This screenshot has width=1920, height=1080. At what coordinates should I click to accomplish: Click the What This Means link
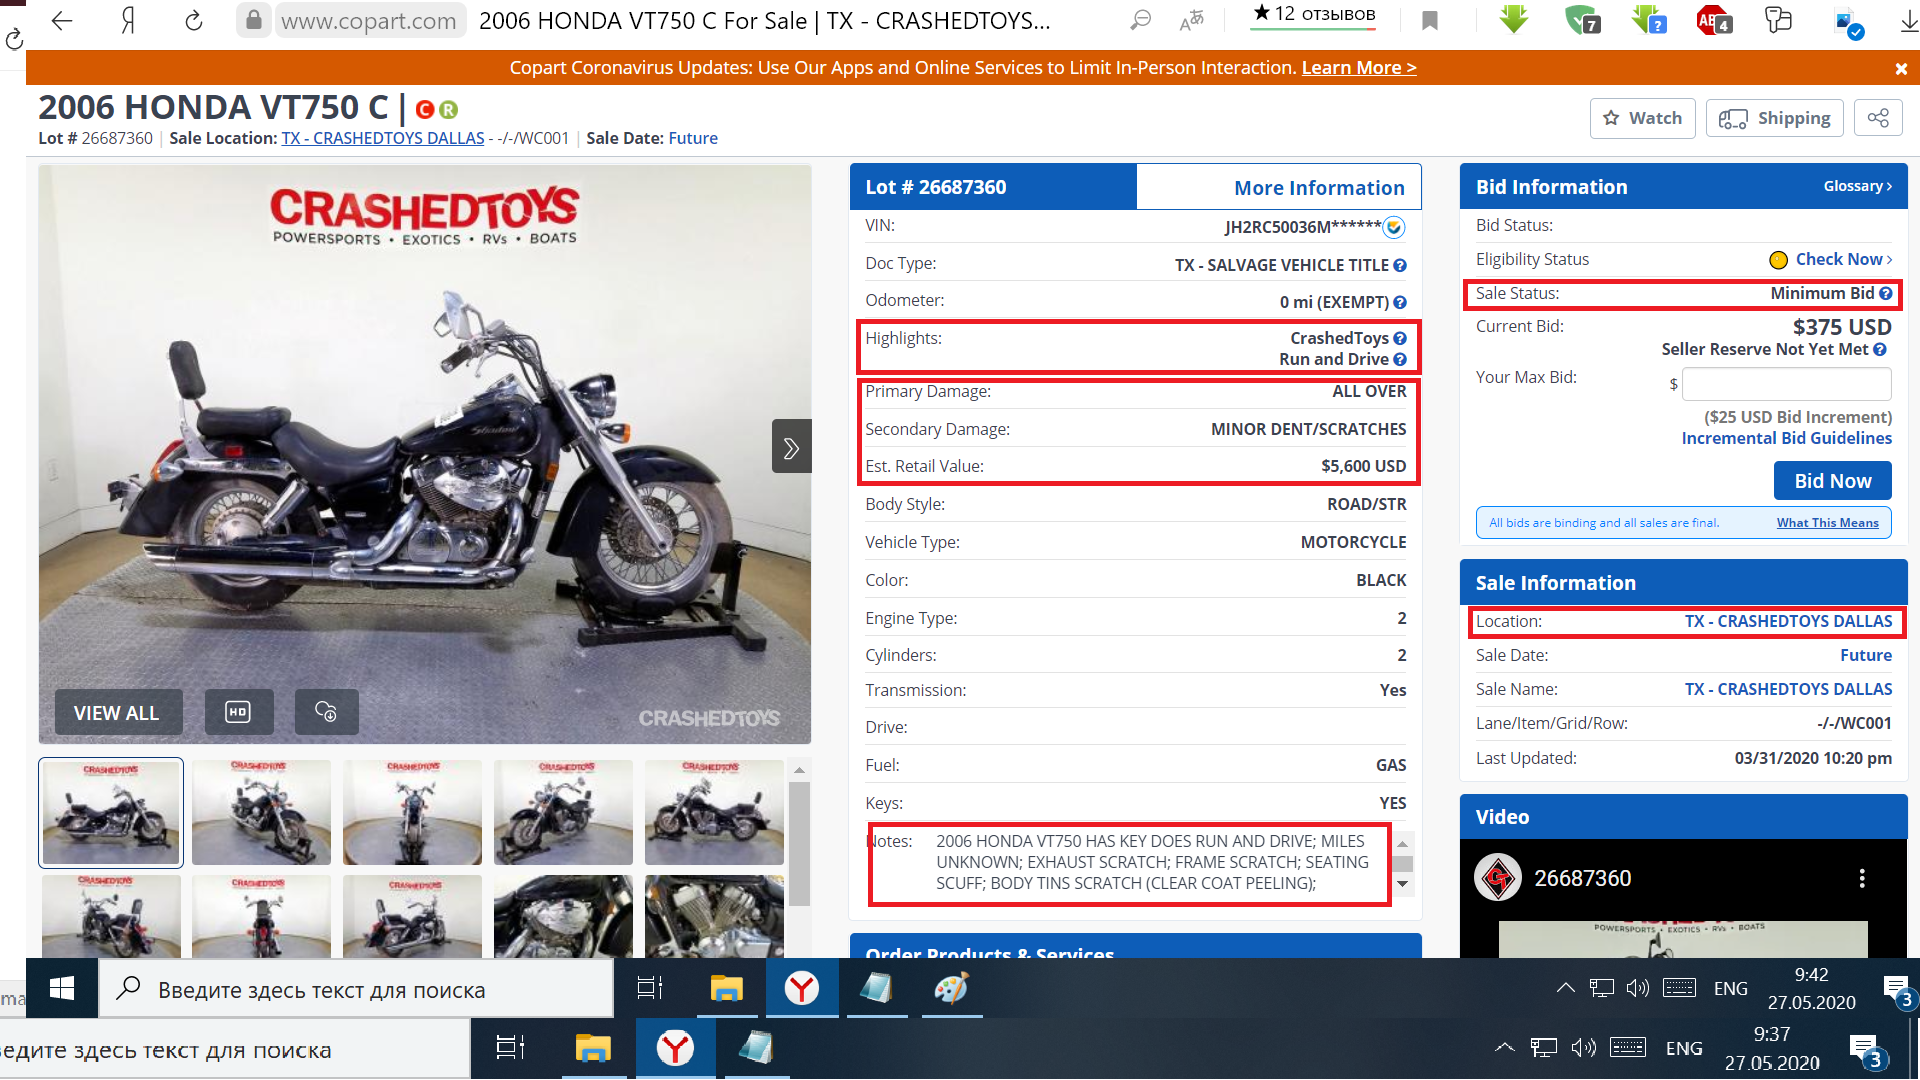1828,521
